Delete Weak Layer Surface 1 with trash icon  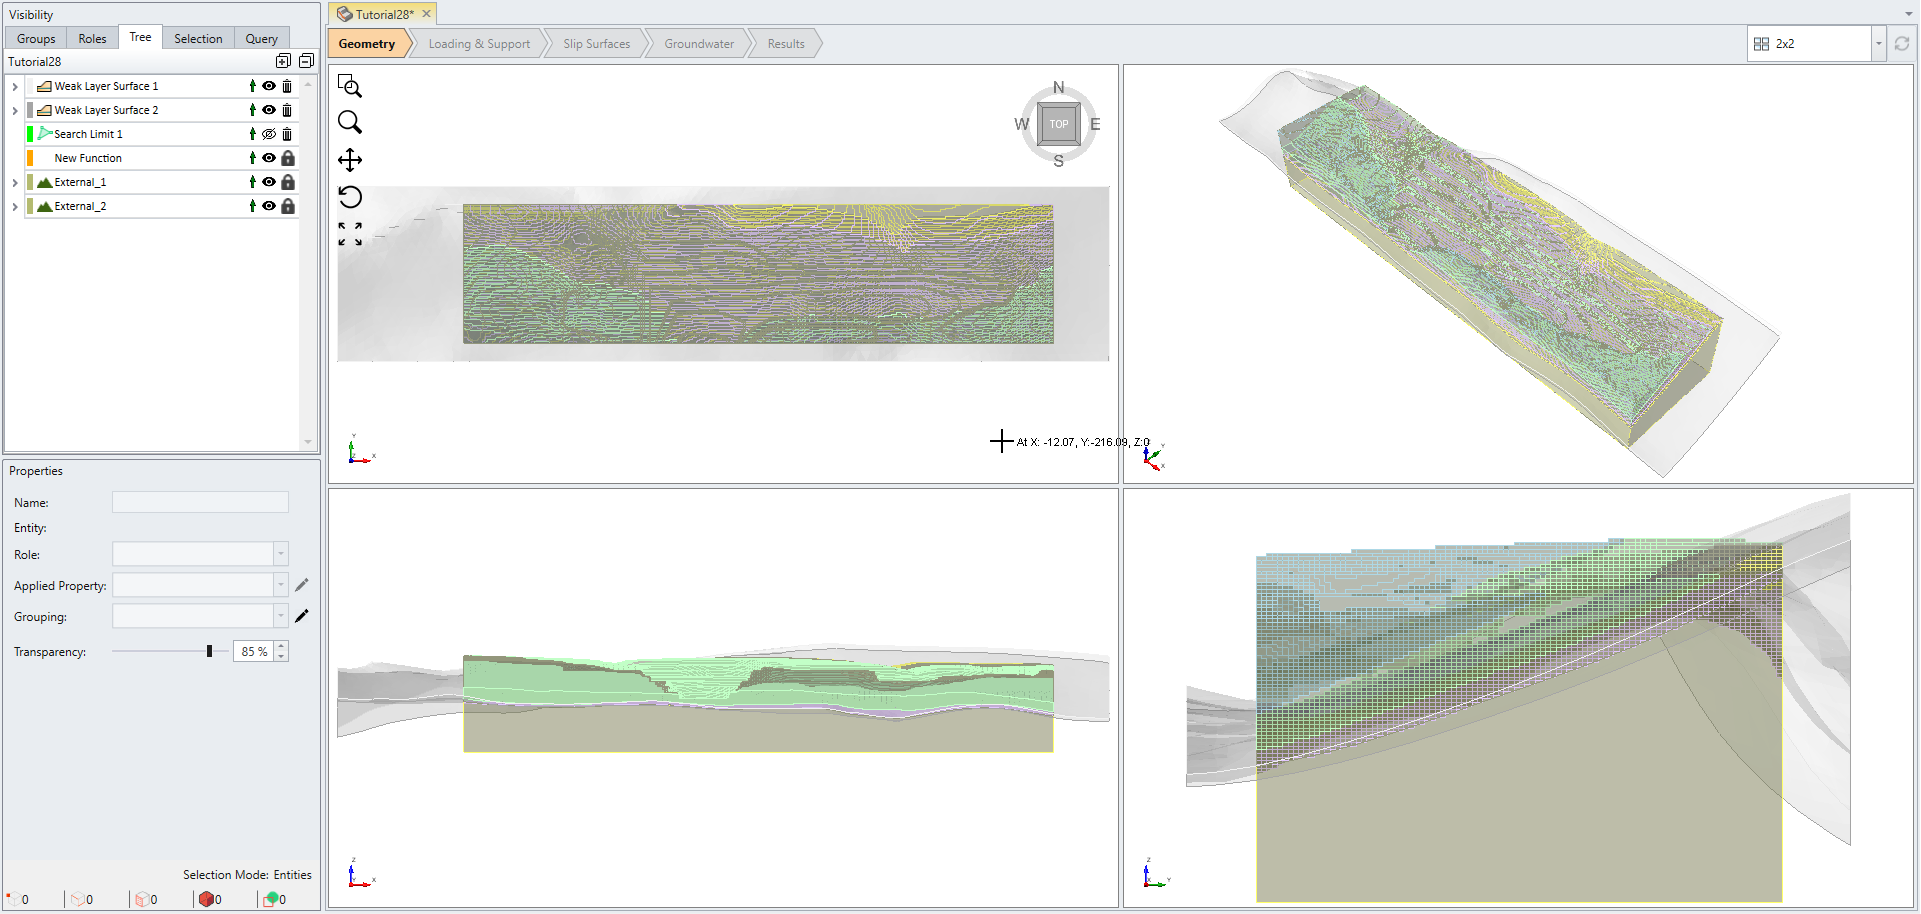click(287, 86)
